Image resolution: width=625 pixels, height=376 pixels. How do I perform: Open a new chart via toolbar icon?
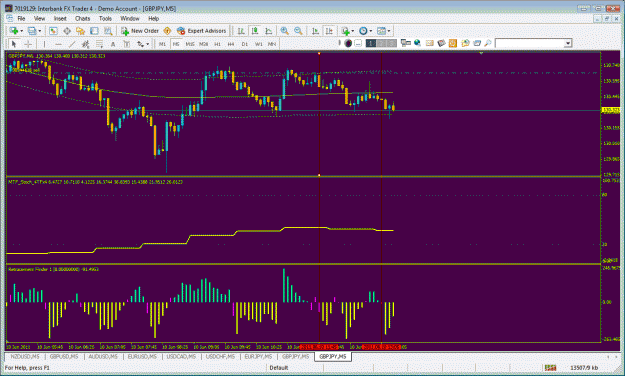pyautogui.click(x=14, y=31)
